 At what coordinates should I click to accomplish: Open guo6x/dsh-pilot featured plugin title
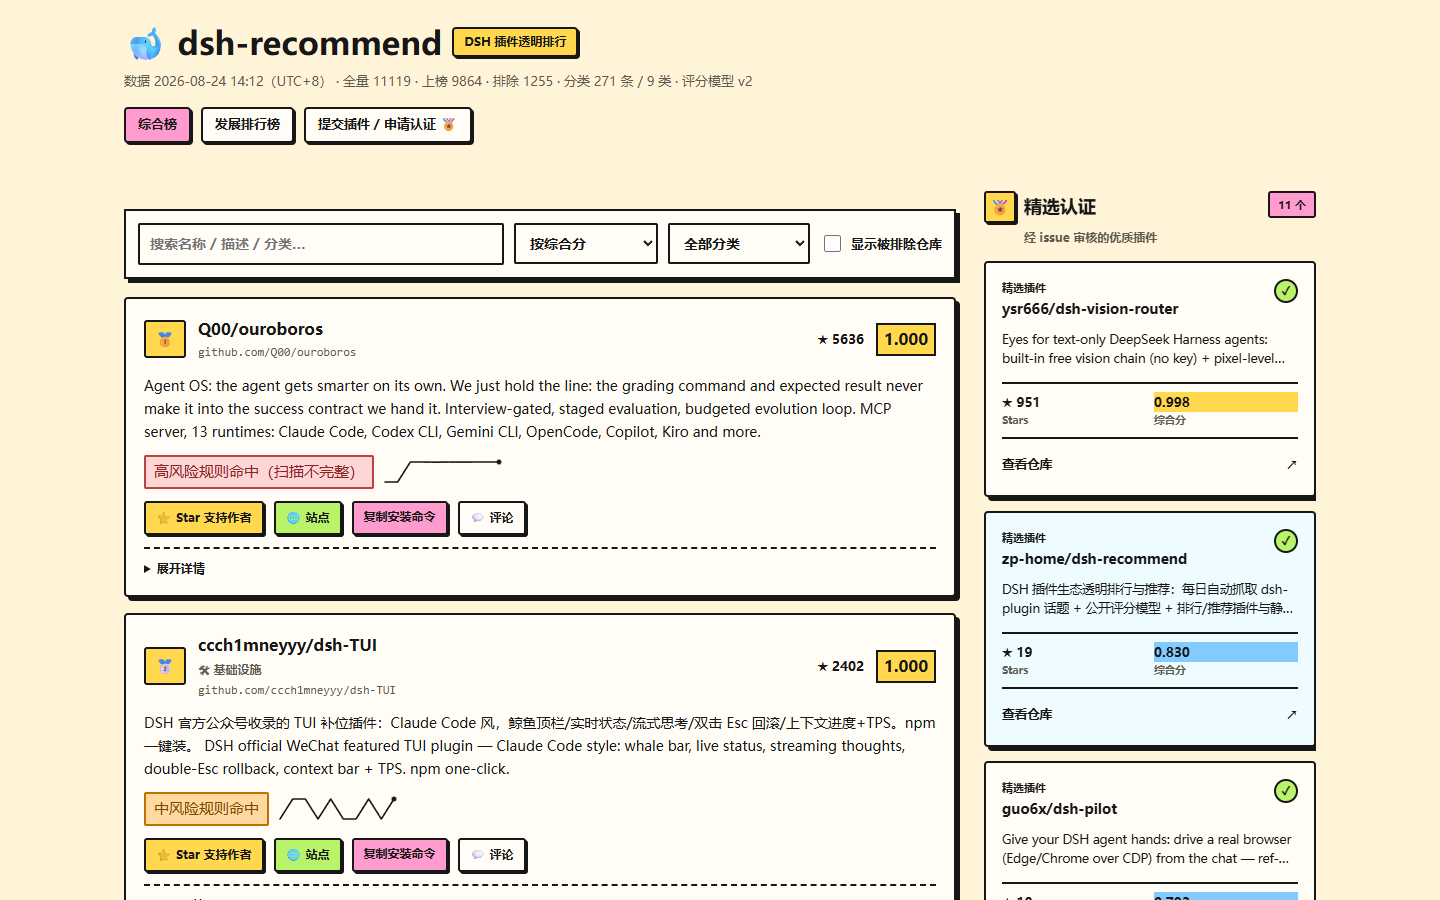pos(1059,809)
